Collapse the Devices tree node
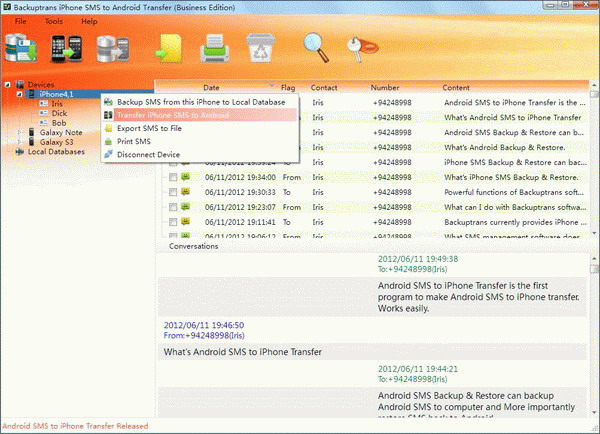This screenshot has height=434, width=600. point(8,85)
